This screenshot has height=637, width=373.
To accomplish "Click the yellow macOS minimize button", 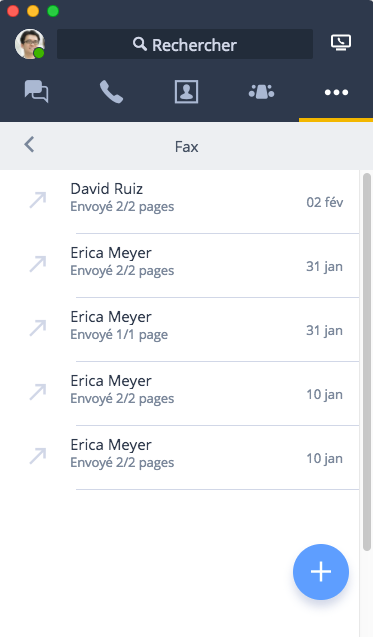I will (x=33, y=11).
